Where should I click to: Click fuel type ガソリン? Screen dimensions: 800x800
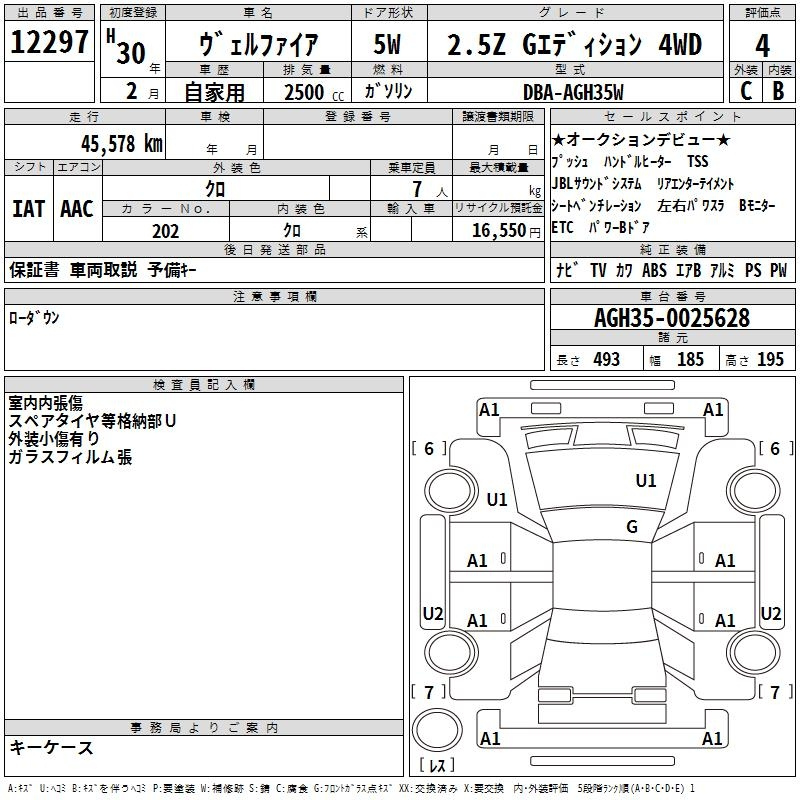389,91
